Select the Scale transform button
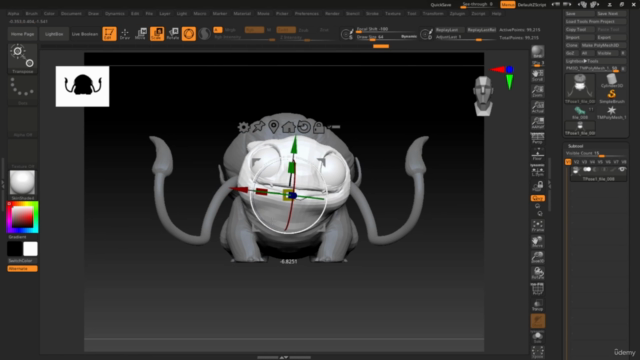The width and height of the screenshot is (640, 360). tap(157, 34)
